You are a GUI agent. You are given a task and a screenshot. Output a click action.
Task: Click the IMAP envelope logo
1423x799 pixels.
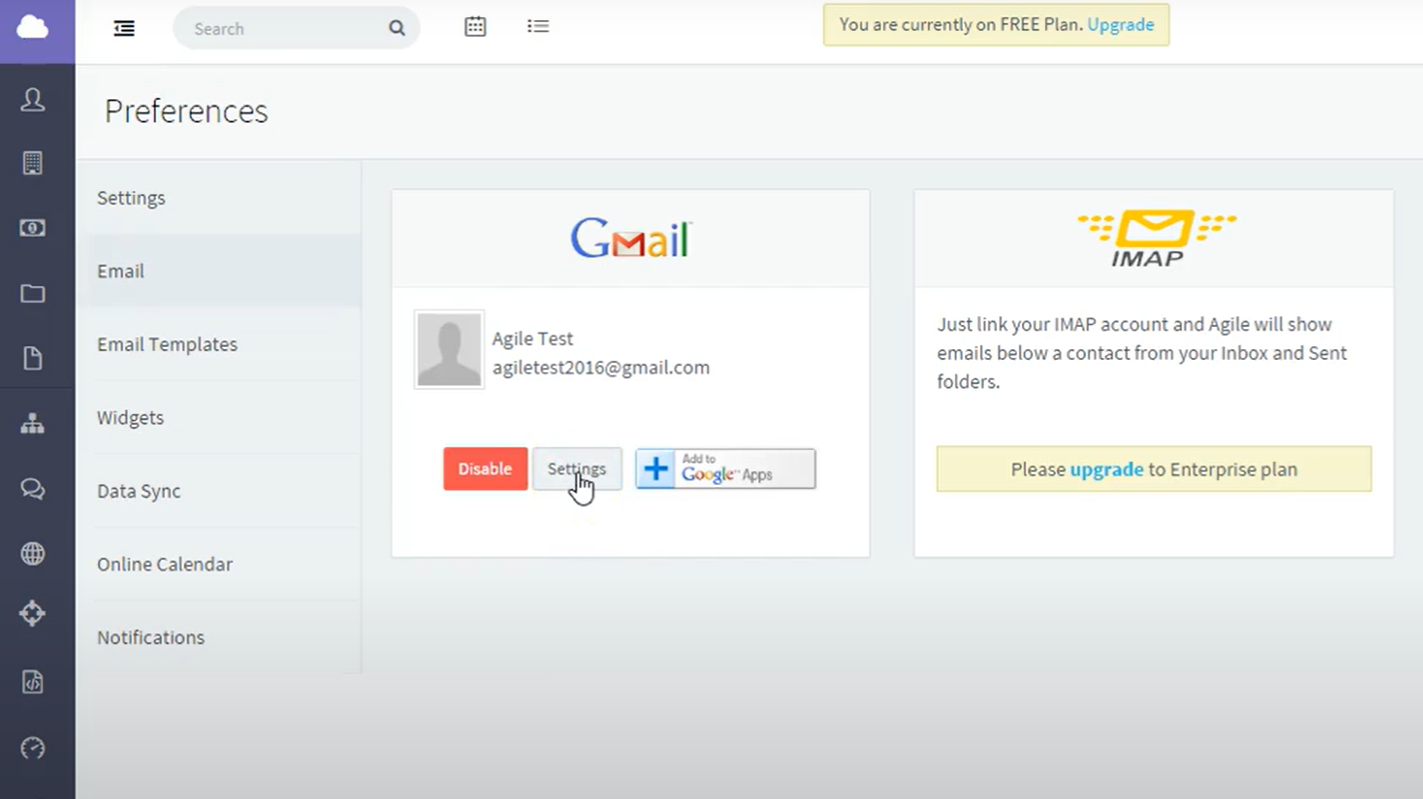[x=1157, y=238]
